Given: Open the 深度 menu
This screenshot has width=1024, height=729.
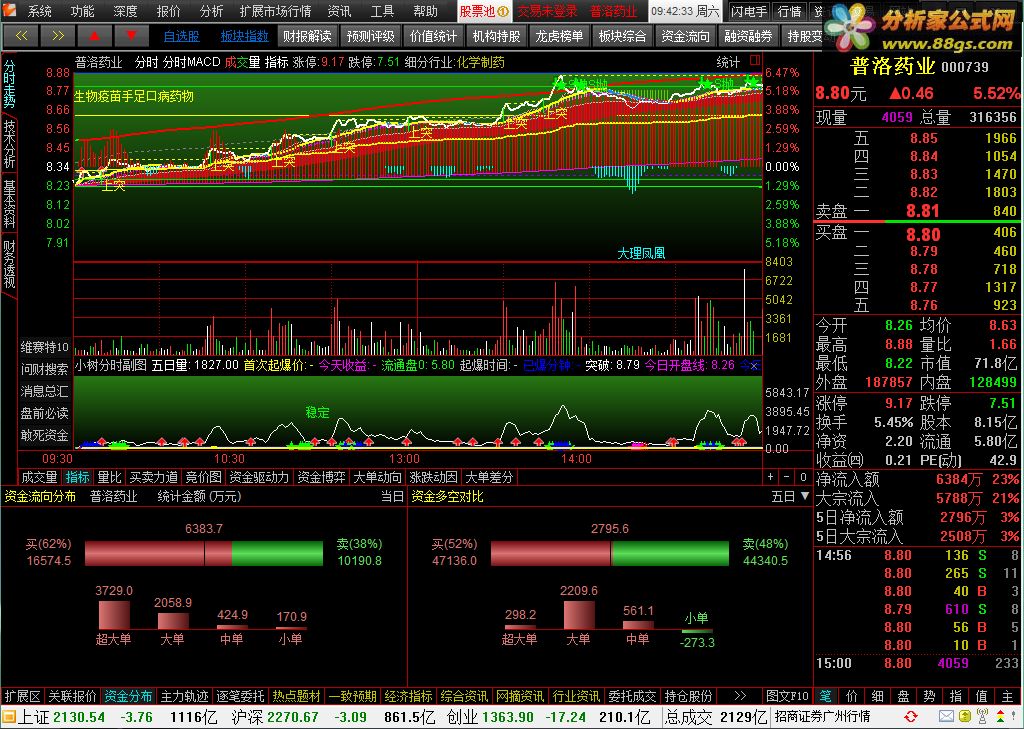Looking at the screenshot, I should click(x=125, y=11).
